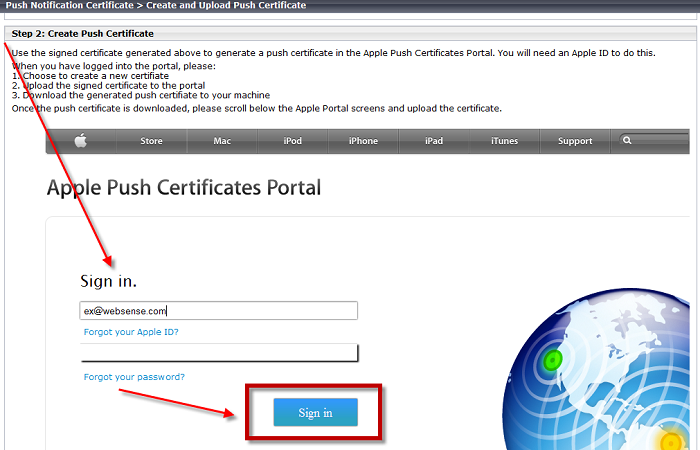Open the iTunes tab
The image size is (700, 450).
(504, 141)
